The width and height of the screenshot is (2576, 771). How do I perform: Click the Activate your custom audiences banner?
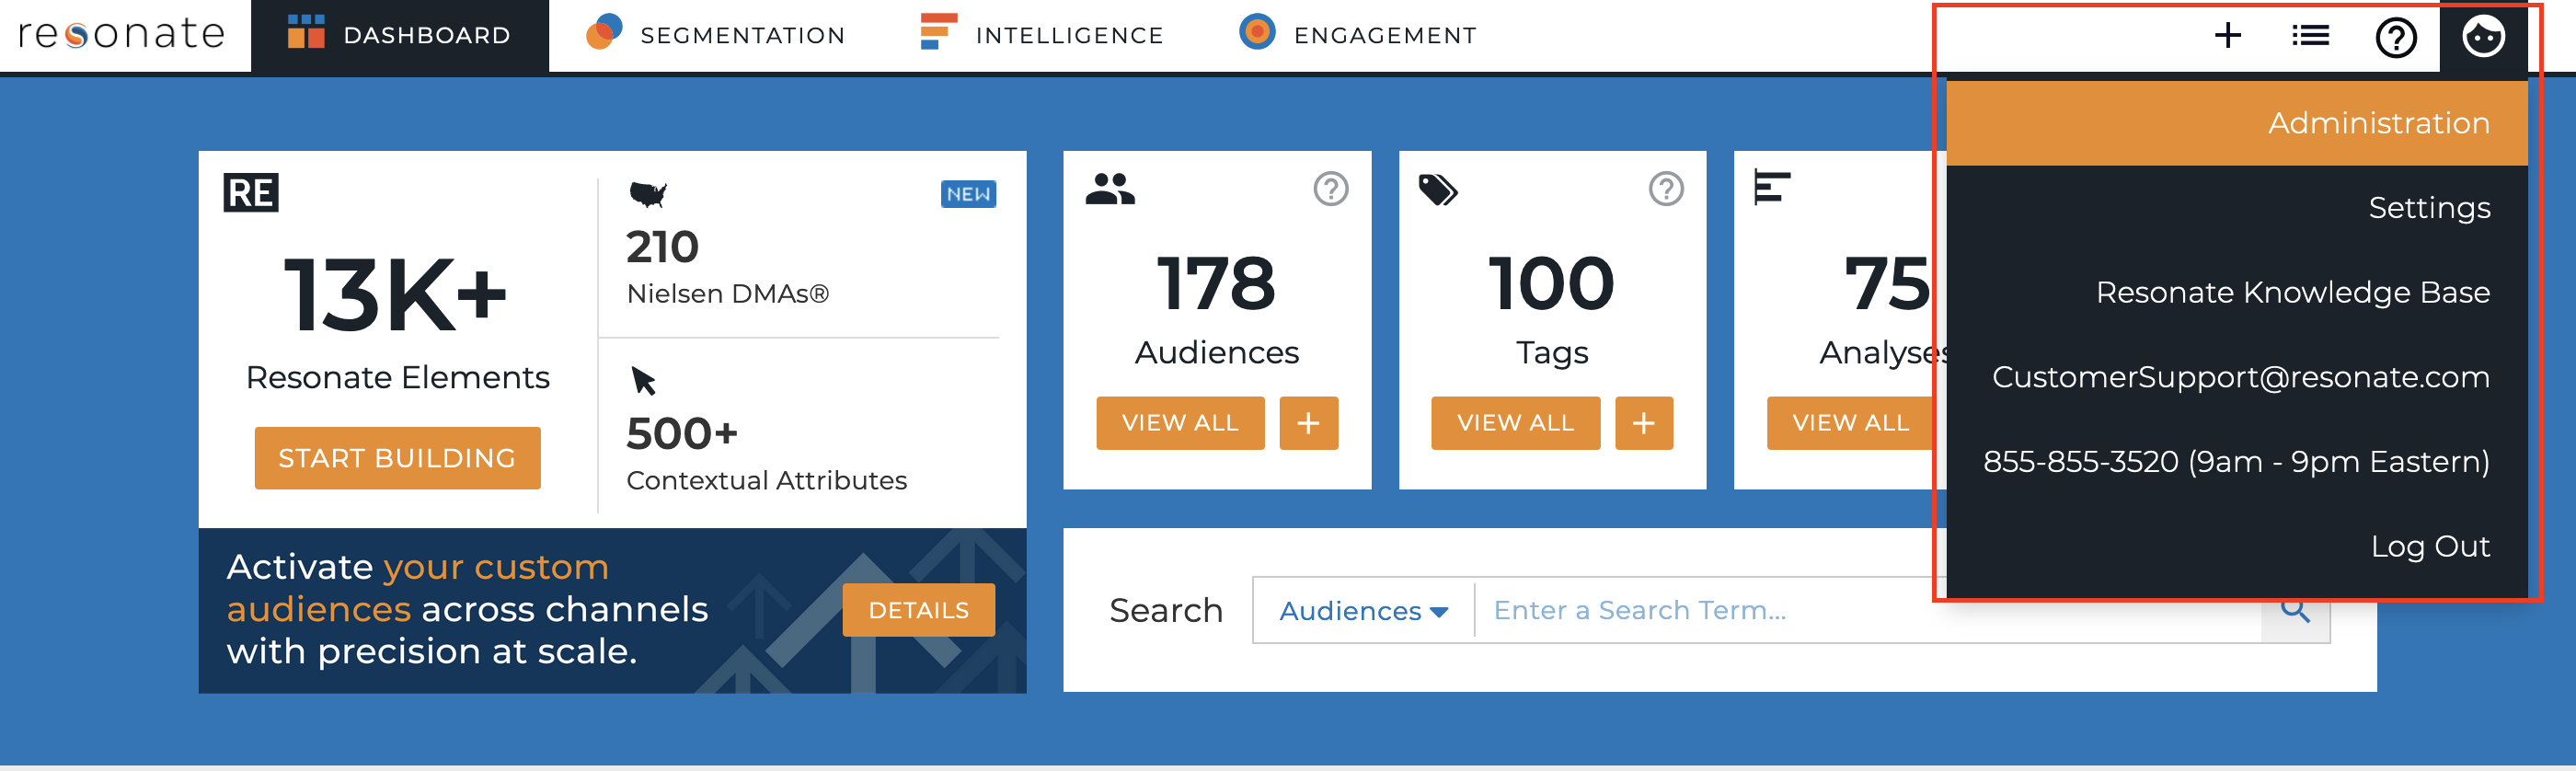[x=612, y=610]
